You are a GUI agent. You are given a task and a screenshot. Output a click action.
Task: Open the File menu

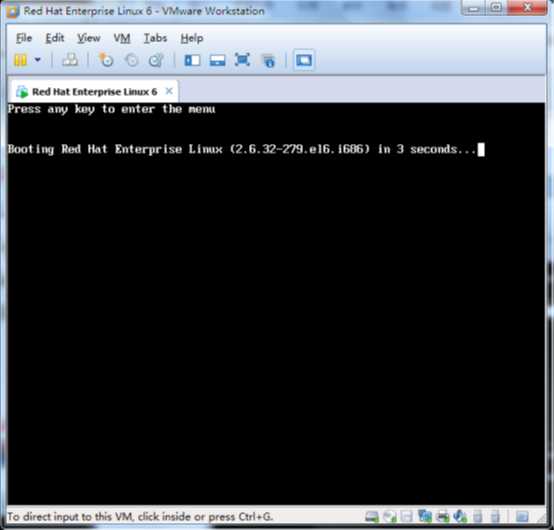[x=24, y=38]
